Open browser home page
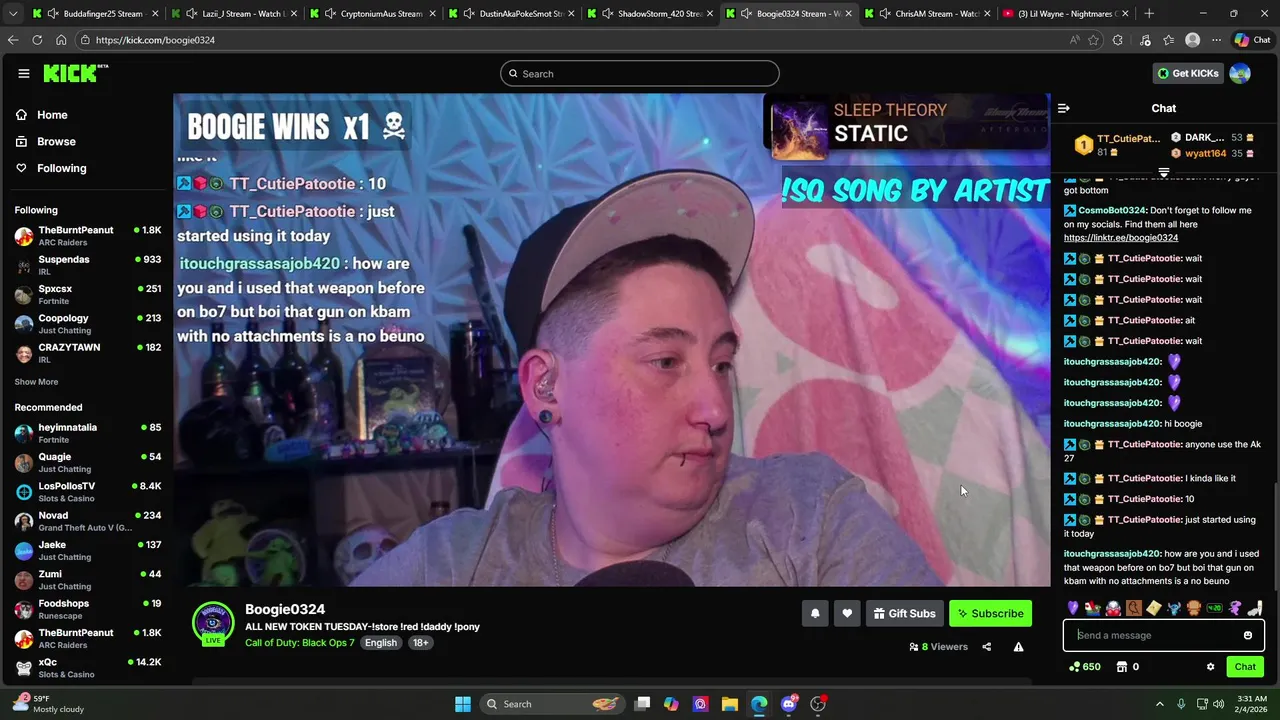This screenshot has height=720, width=1280. [x=61, y=40]
